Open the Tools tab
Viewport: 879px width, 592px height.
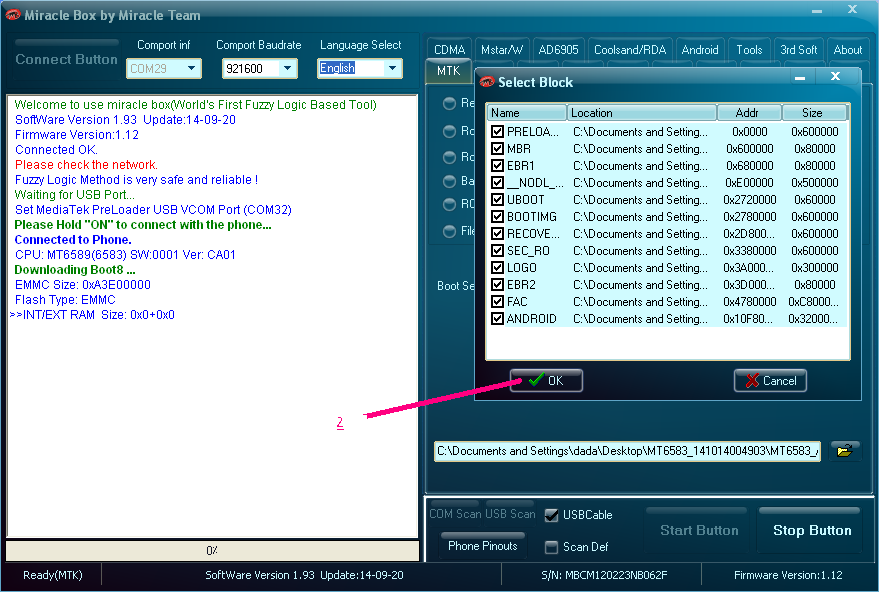750,49
